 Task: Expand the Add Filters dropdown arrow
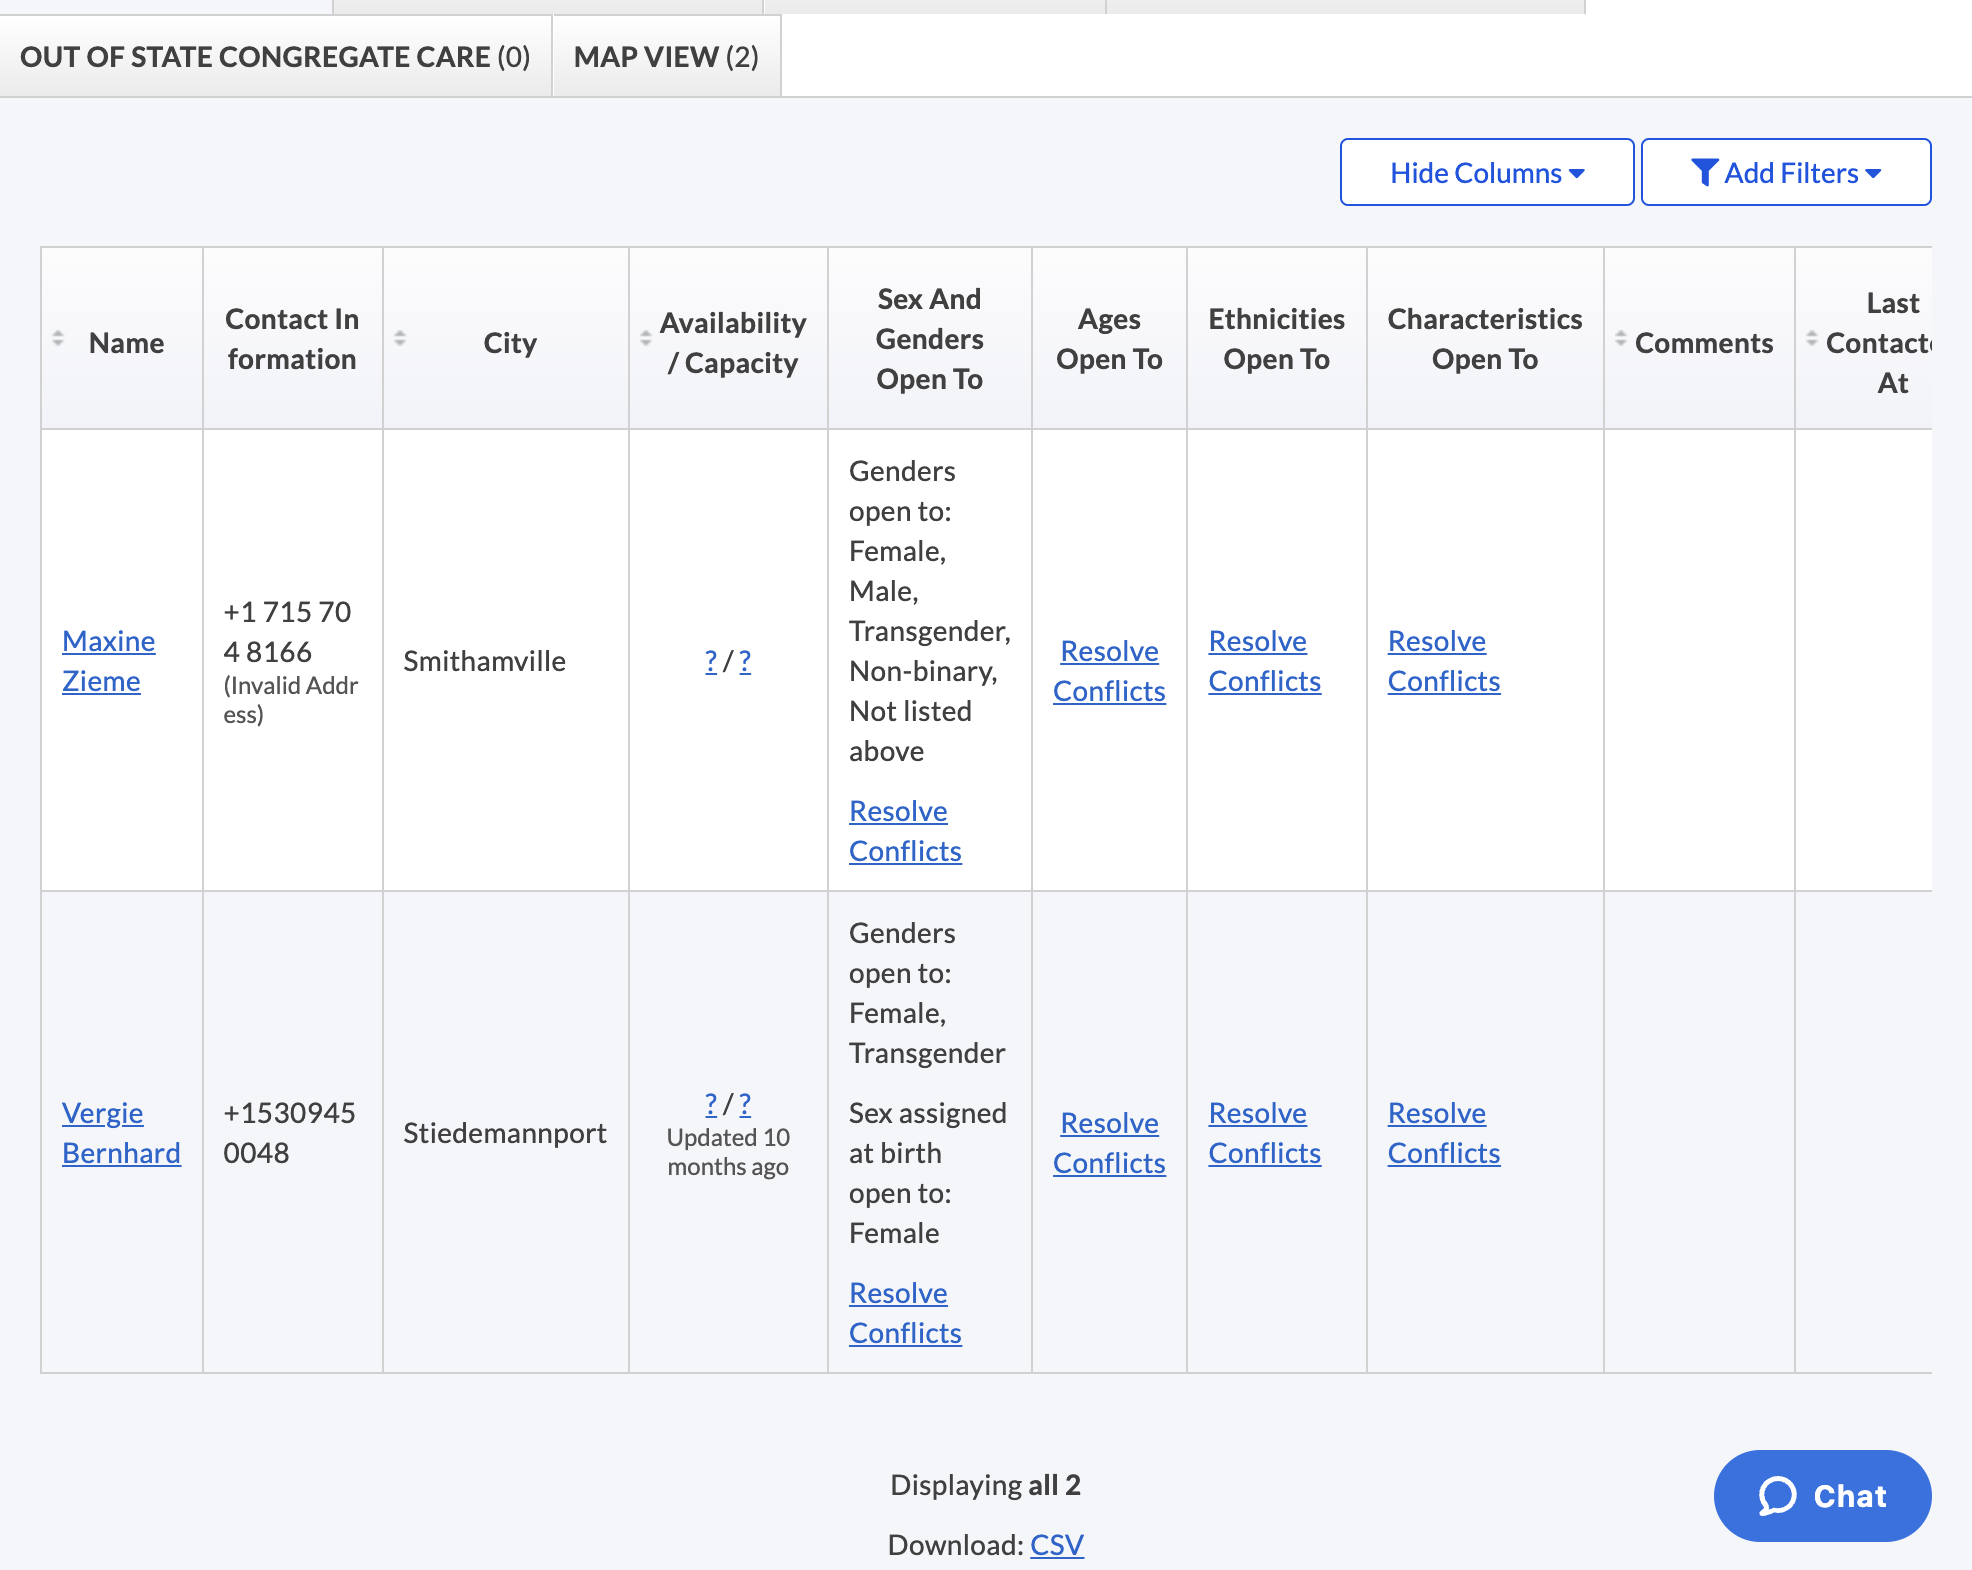(1874, 173)
